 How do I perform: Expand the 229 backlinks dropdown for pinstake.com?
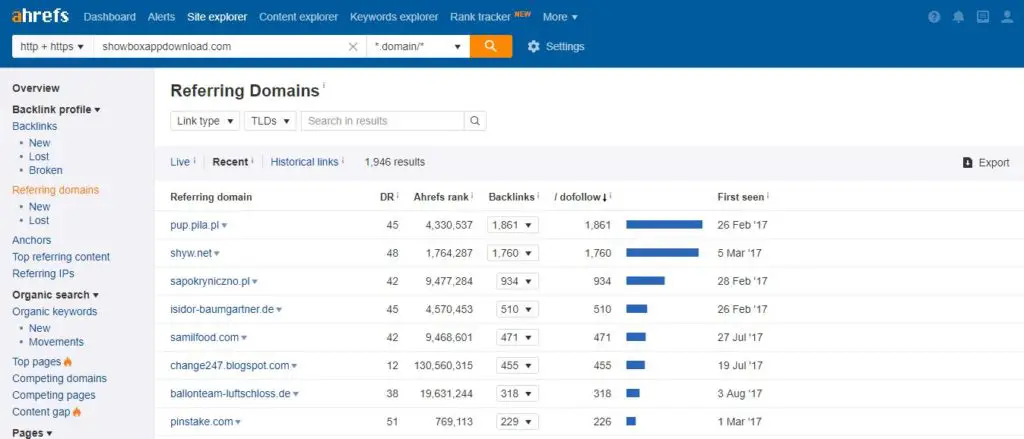click(517, 421)
